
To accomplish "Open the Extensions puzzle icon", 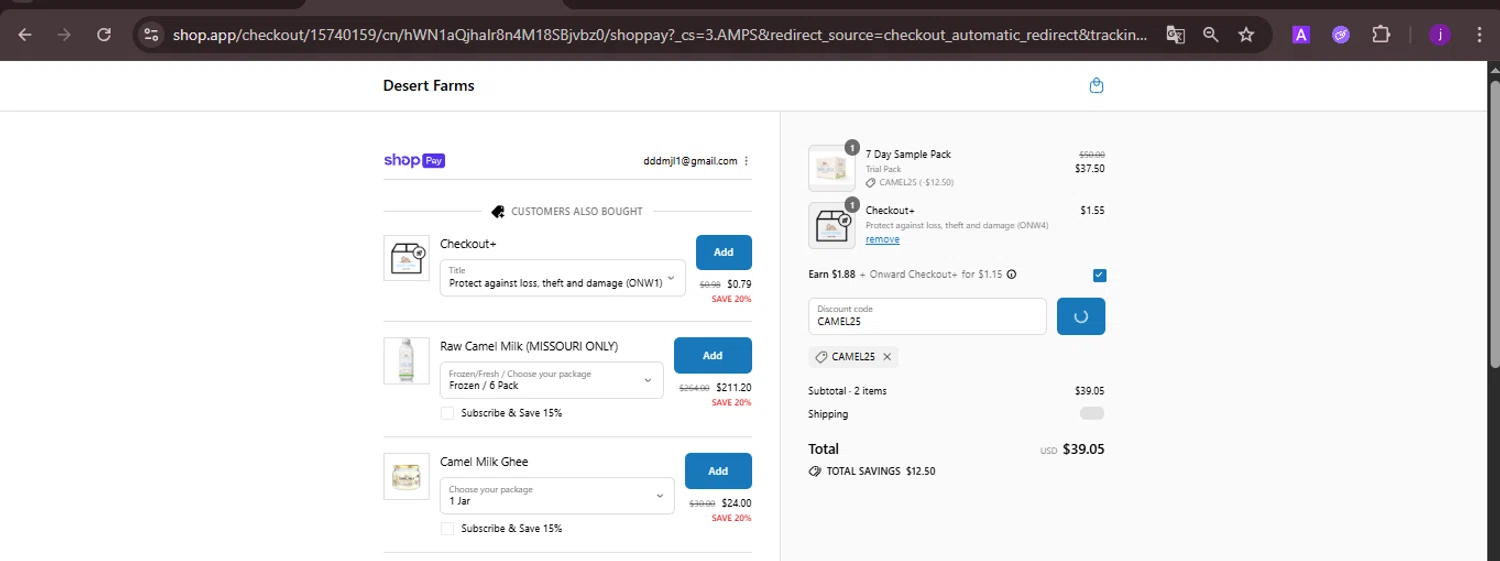I will [1381, 34].
